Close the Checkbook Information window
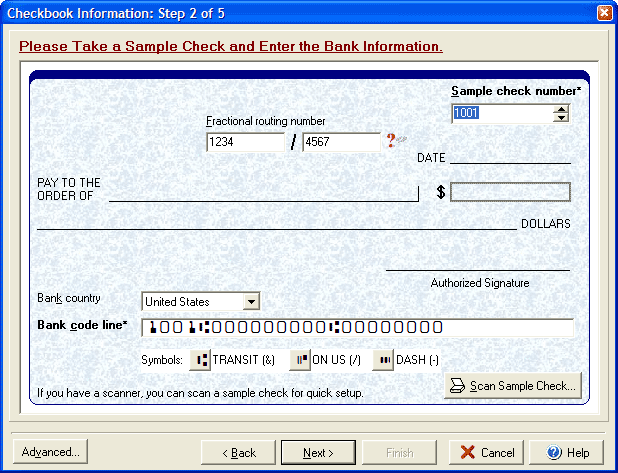The width and height of the screenshot is (618, 473). [x=604, y=13]
